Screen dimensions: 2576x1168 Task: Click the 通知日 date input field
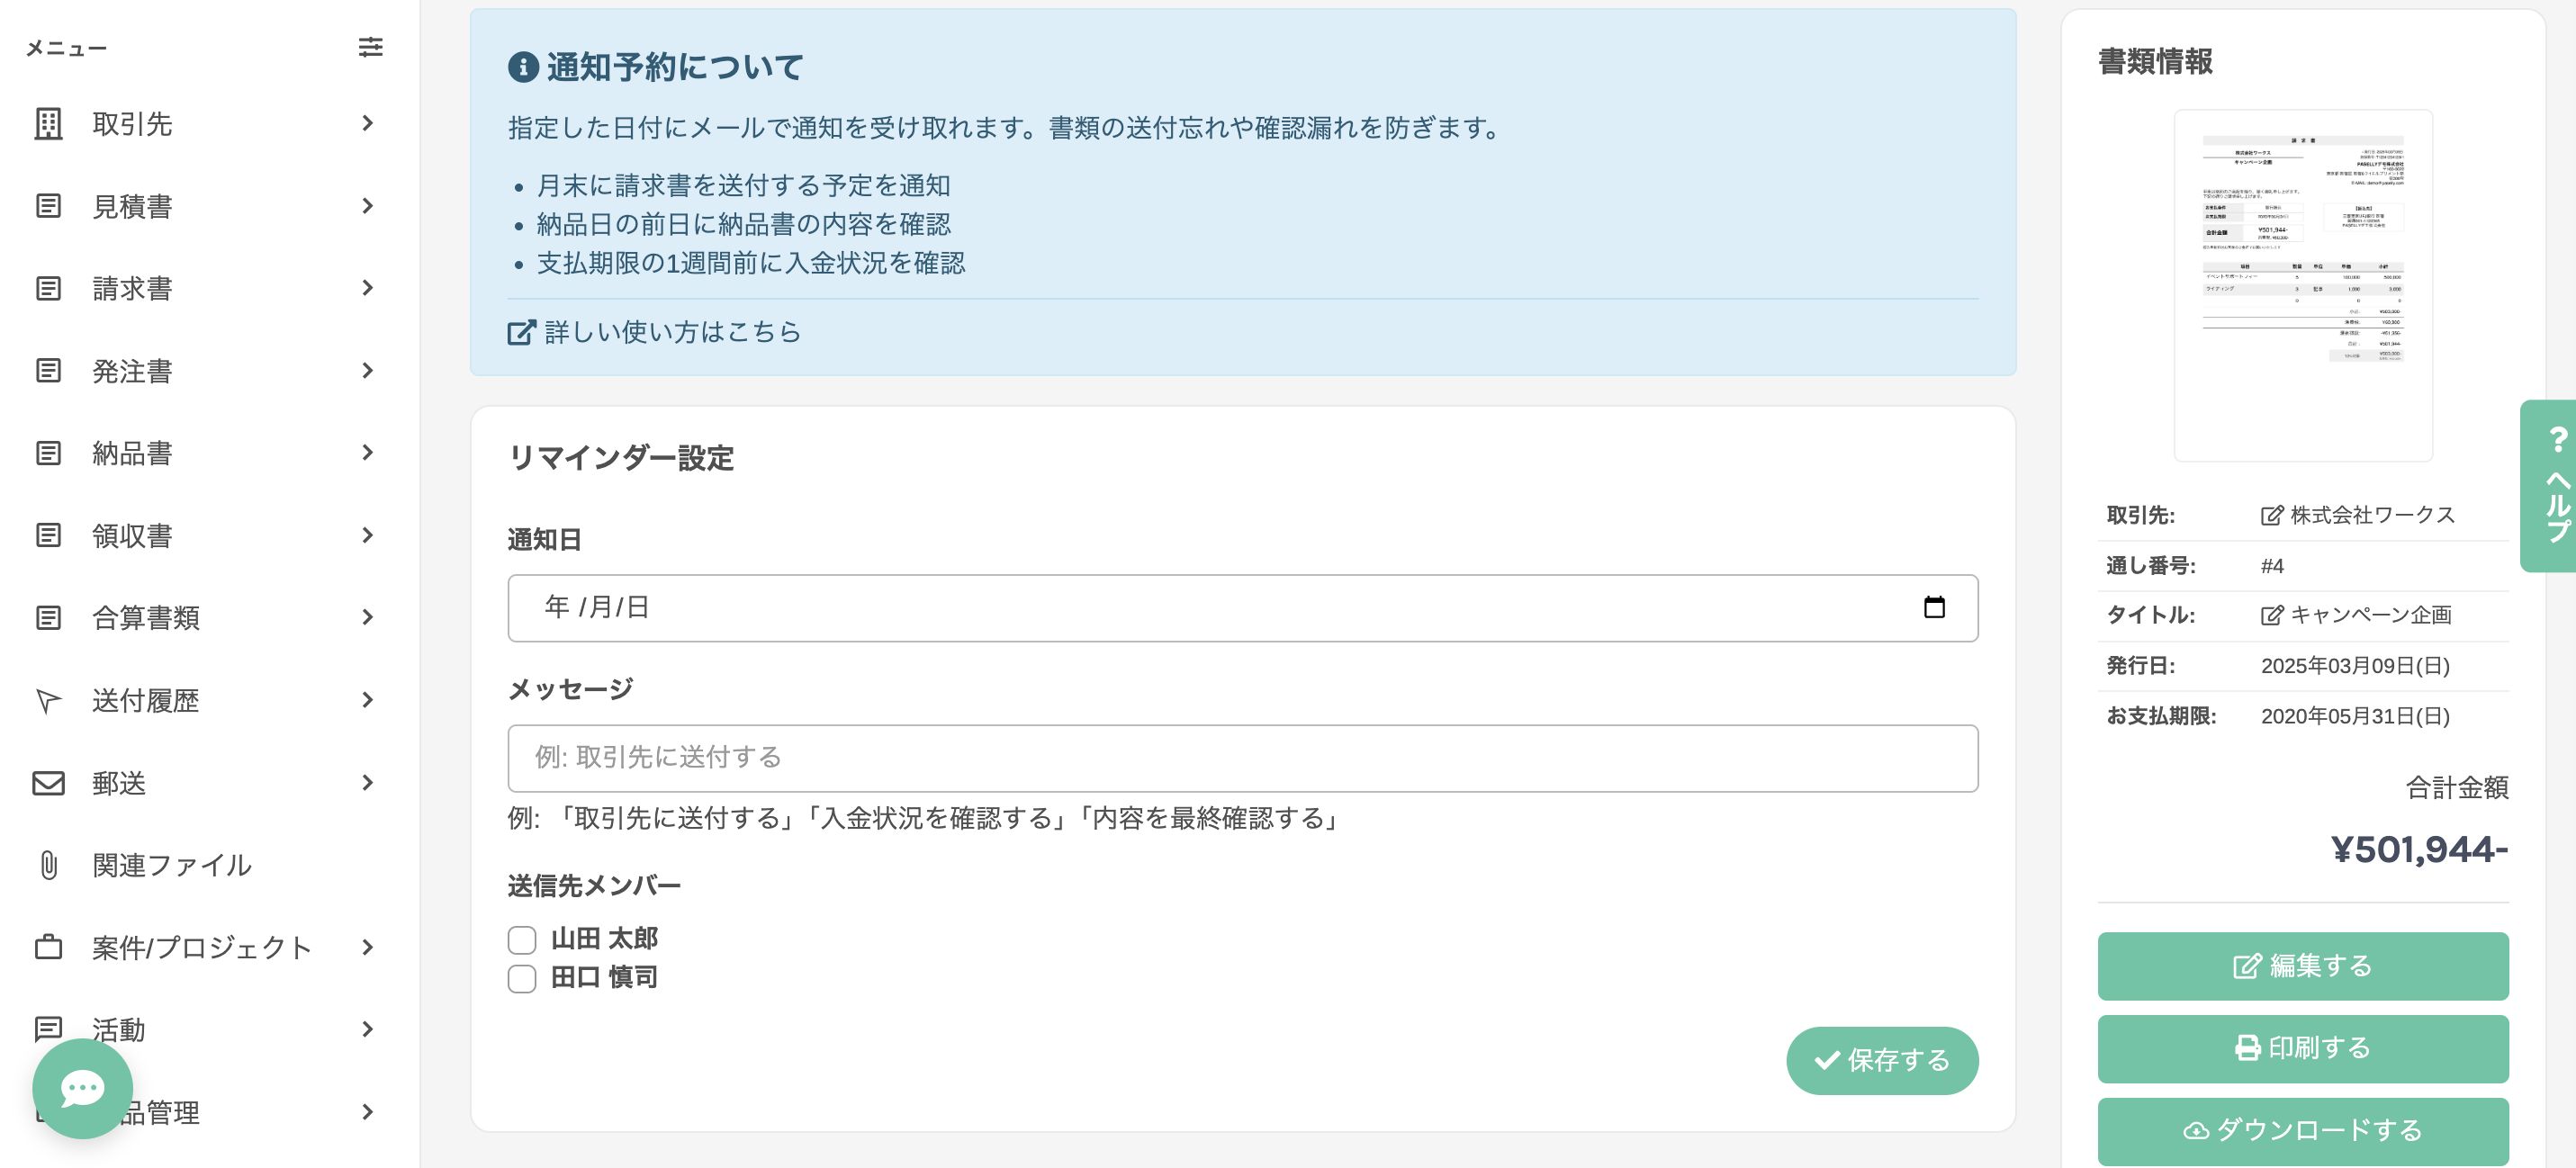tap(1242, 607)
